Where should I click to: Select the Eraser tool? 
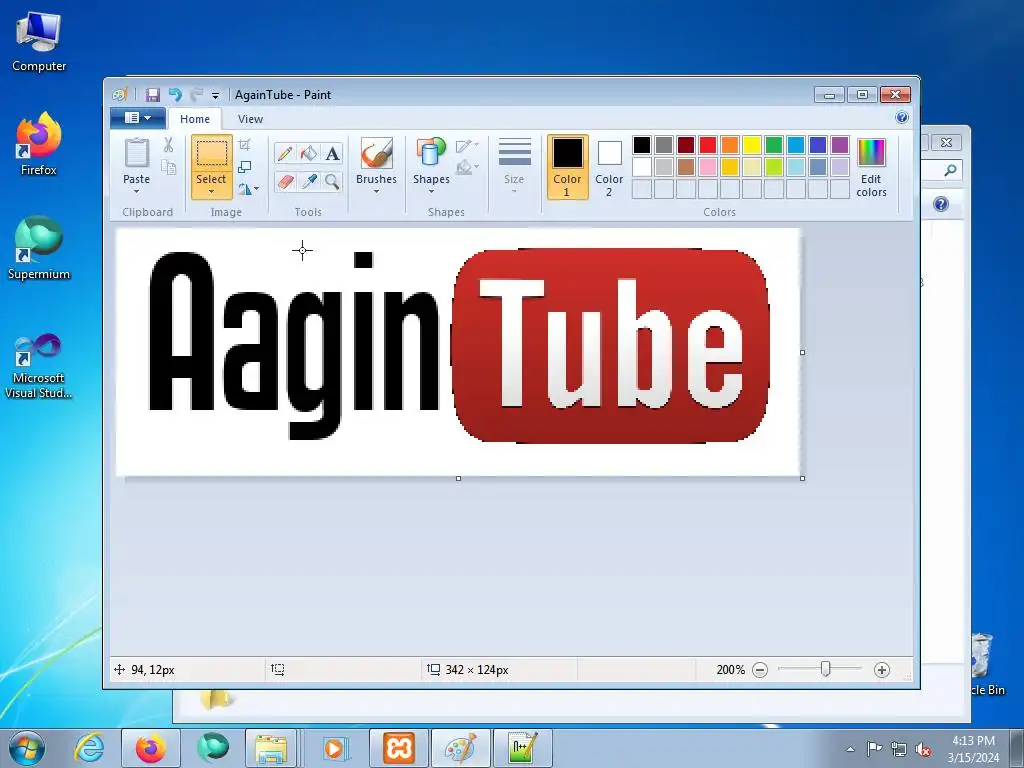[285, 182]
